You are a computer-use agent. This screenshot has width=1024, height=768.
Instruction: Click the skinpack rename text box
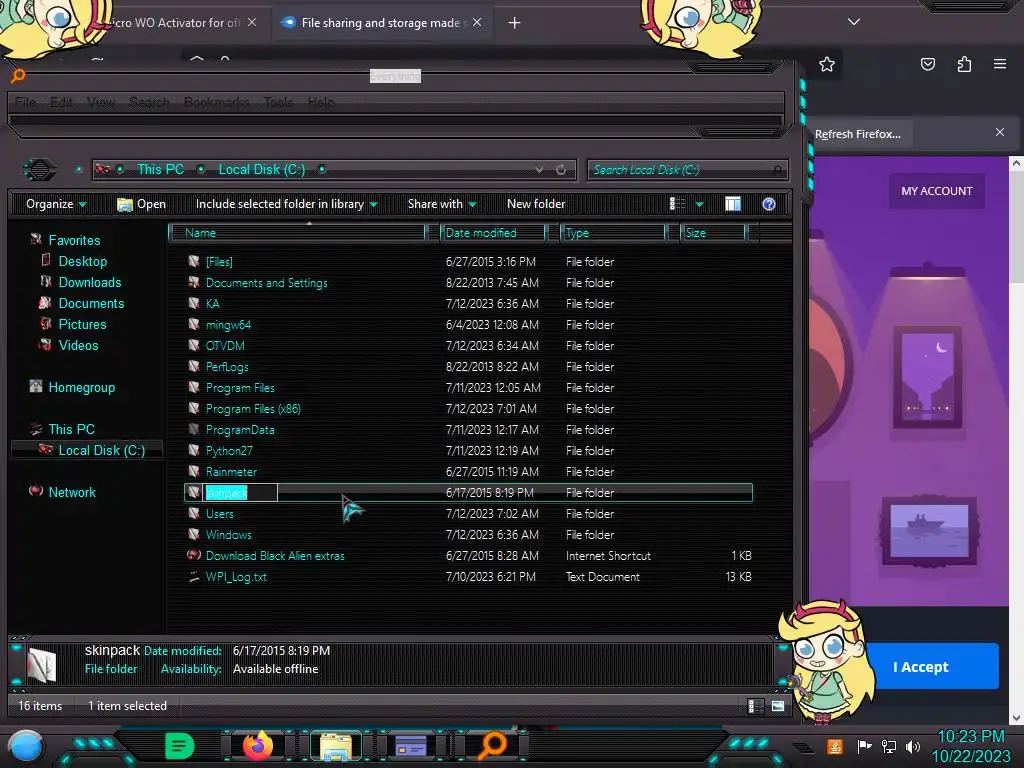(241, 492)
